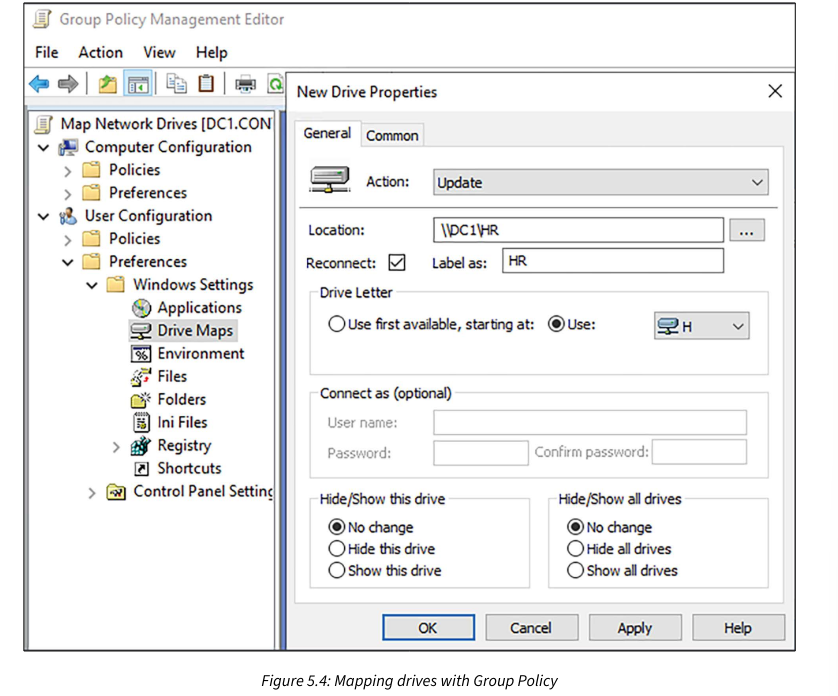
Task: Click the Refresh toolbar icon
Action: click(275, 84)
